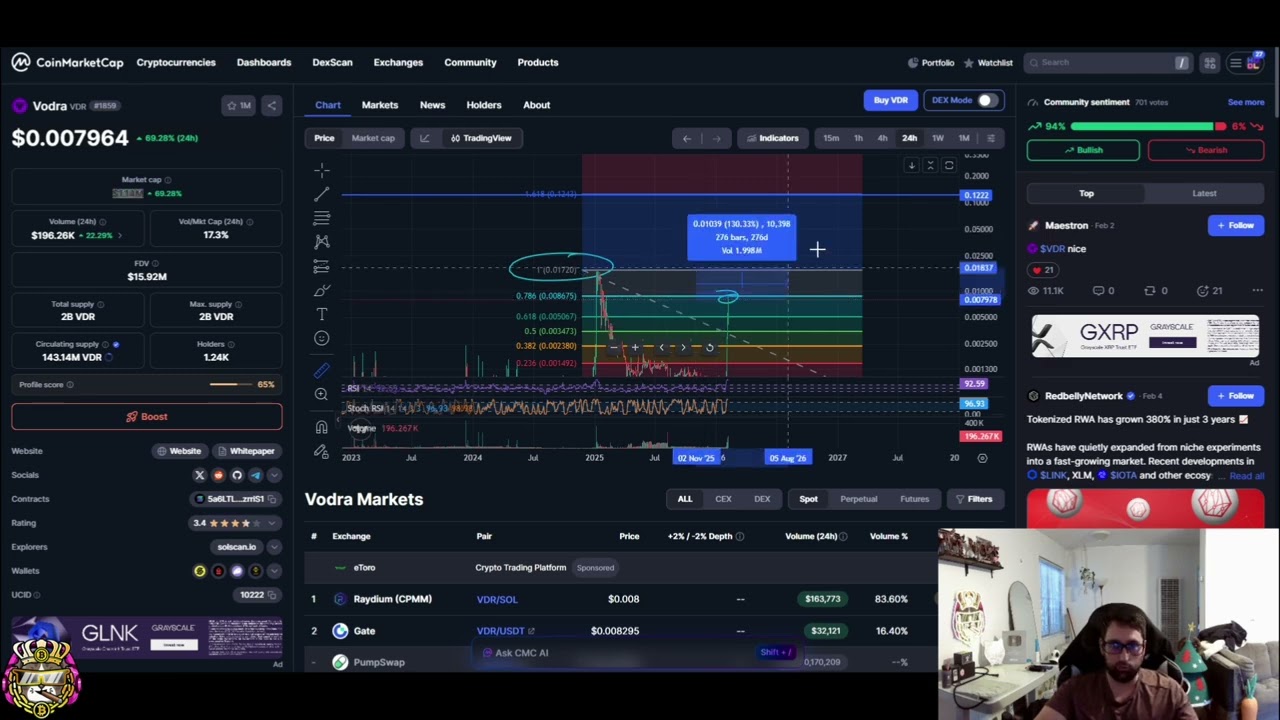This screenshot has width=1280, height=720.
Task: Select the ruler measure tool
Action: tap(321, 370)
